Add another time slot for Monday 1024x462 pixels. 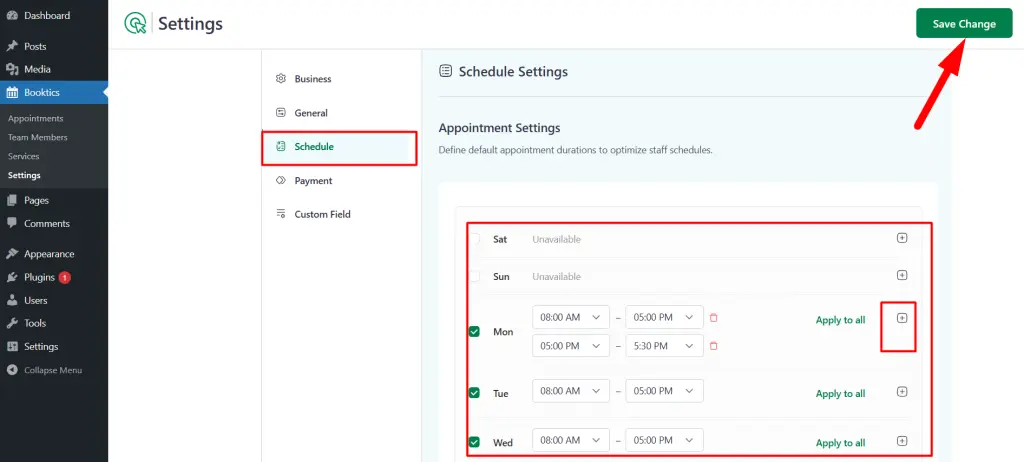(x=901, y=318)
